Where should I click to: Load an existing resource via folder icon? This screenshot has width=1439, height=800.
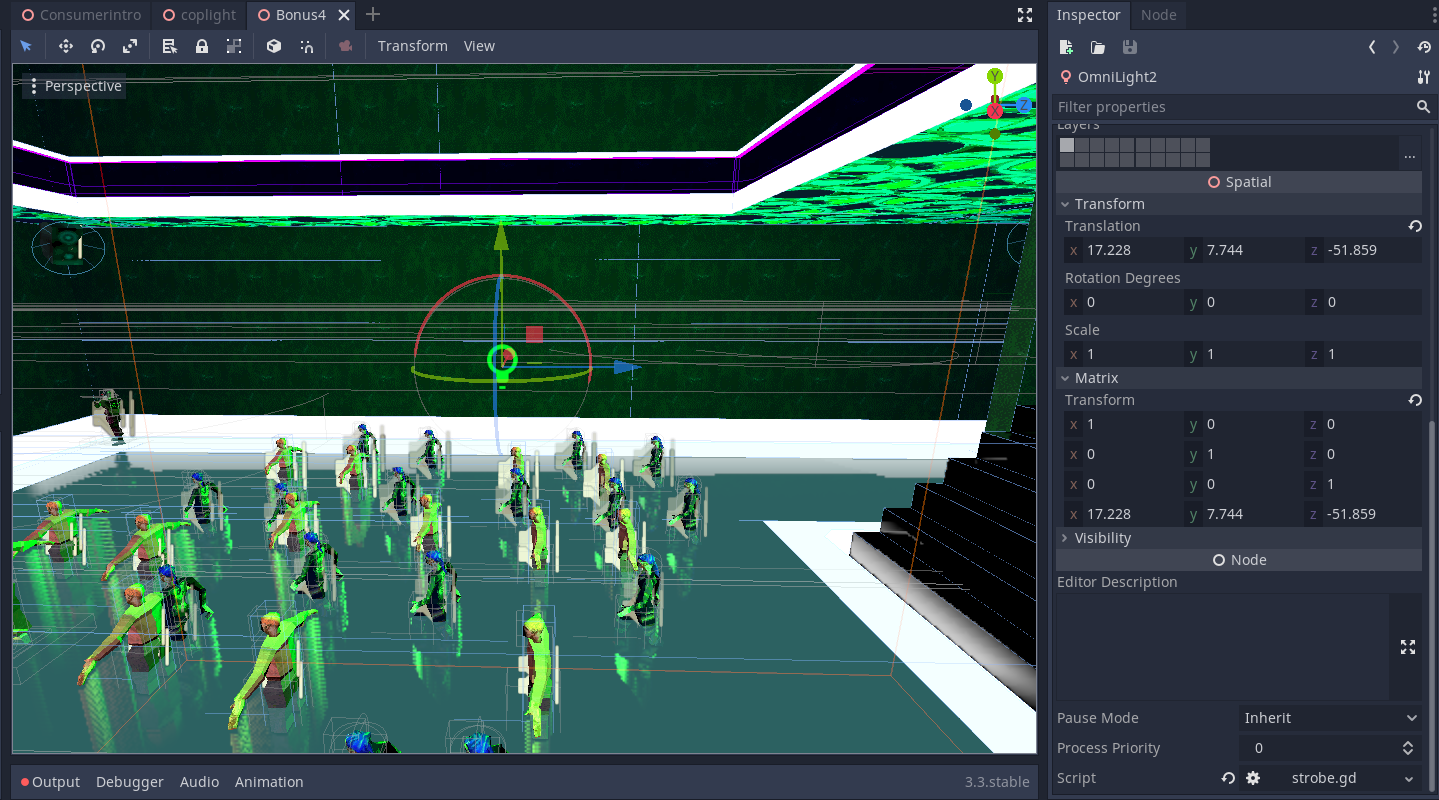pyautogui.click(x=1098, y=47)
